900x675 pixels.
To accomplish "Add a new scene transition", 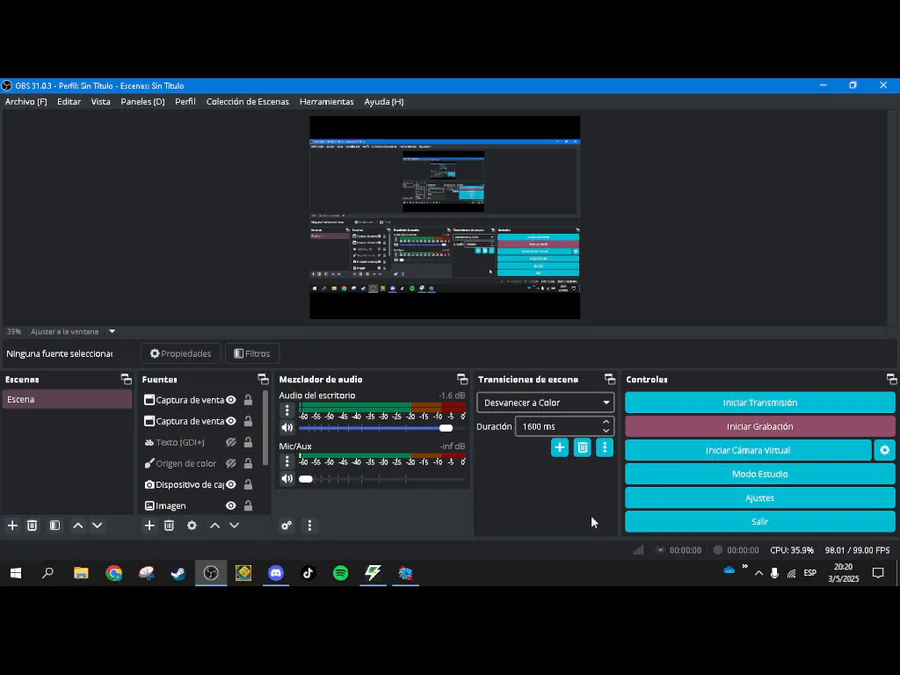I will 560,448.
